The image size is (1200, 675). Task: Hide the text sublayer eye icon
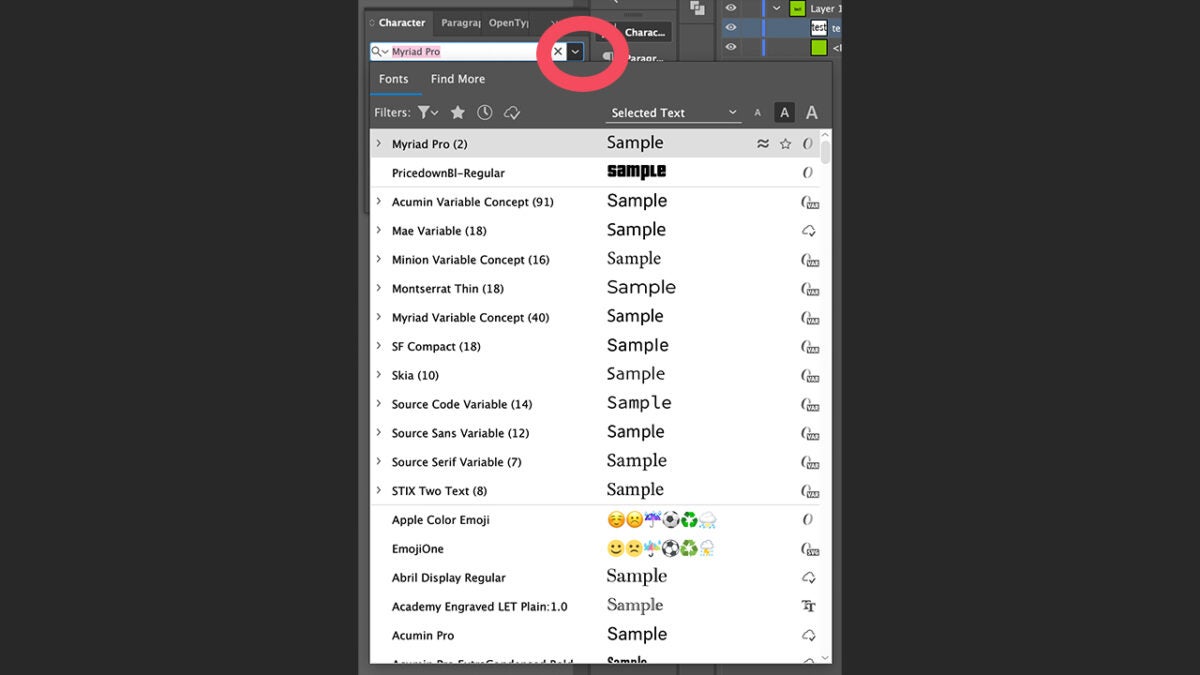coord(731,28)
